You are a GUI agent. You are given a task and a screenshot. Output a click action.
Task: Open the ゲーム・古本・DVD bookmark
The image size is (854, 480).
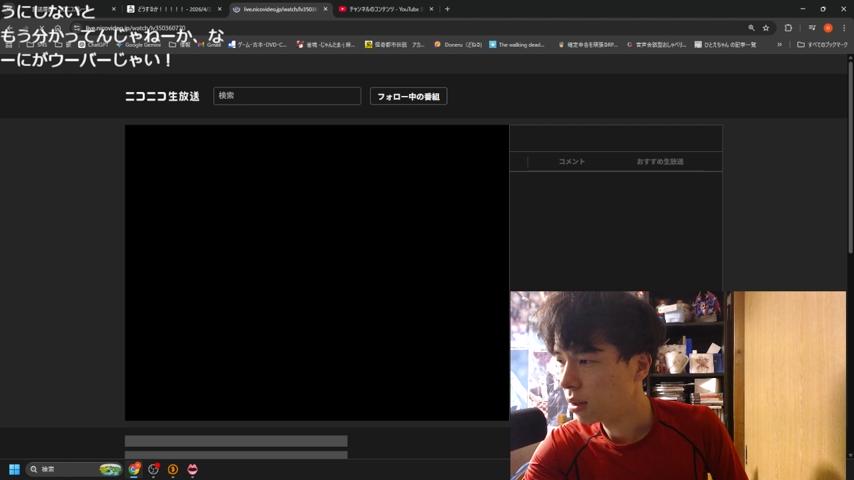[x=257, y=45]
